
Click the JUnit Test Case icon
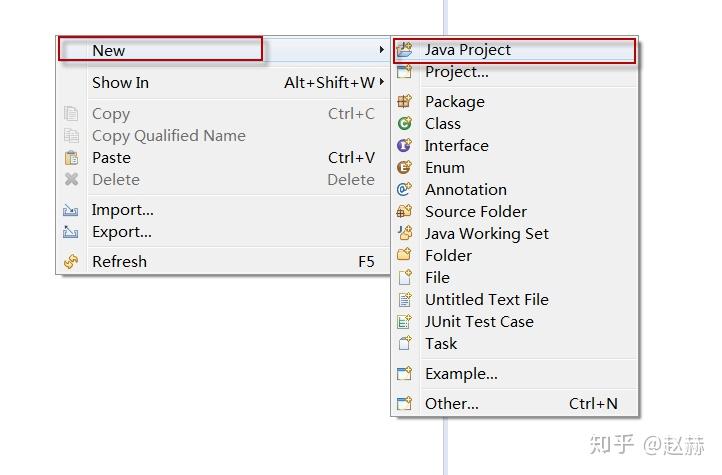[x=405, y=322]
